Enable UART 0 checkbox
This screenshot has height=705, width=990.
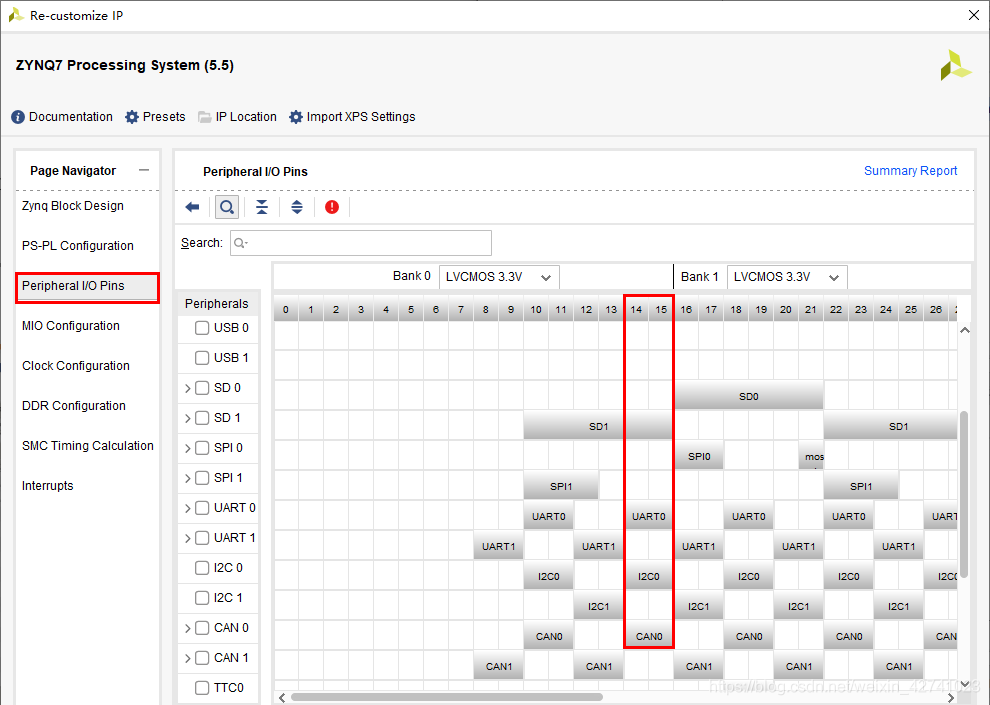pos(202,508)
